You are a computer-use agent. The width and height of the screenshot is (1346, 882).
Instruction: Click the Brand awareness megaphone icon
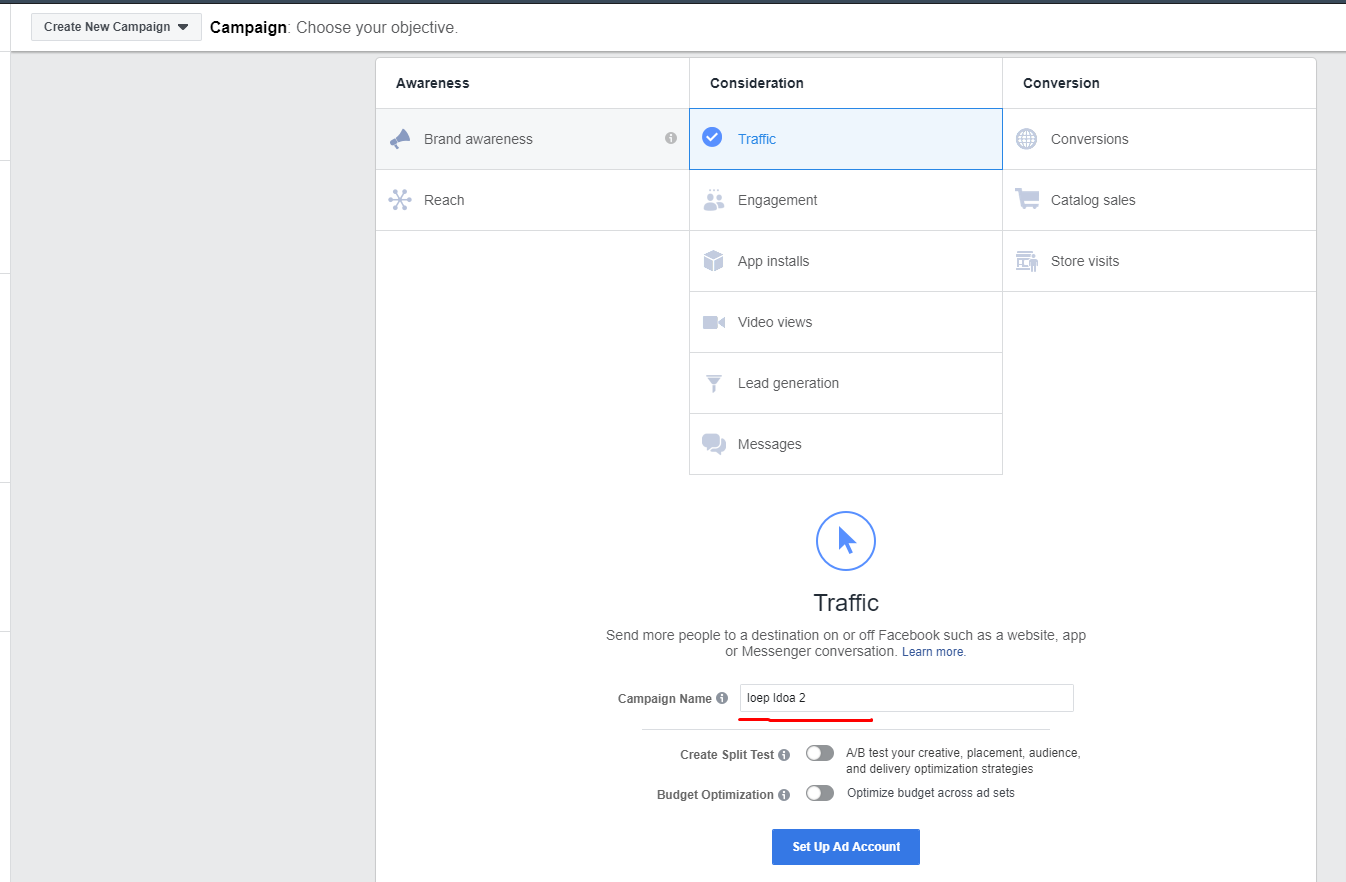[x=400, y=139]
